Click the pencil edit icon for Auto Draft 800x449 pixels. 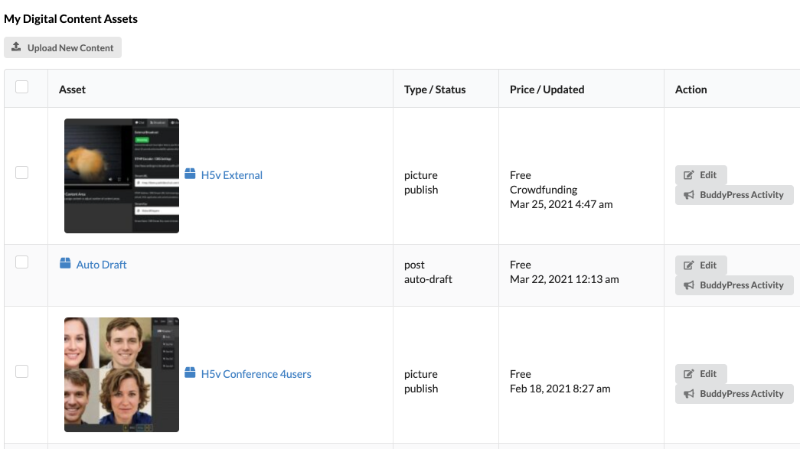point(689,265)
